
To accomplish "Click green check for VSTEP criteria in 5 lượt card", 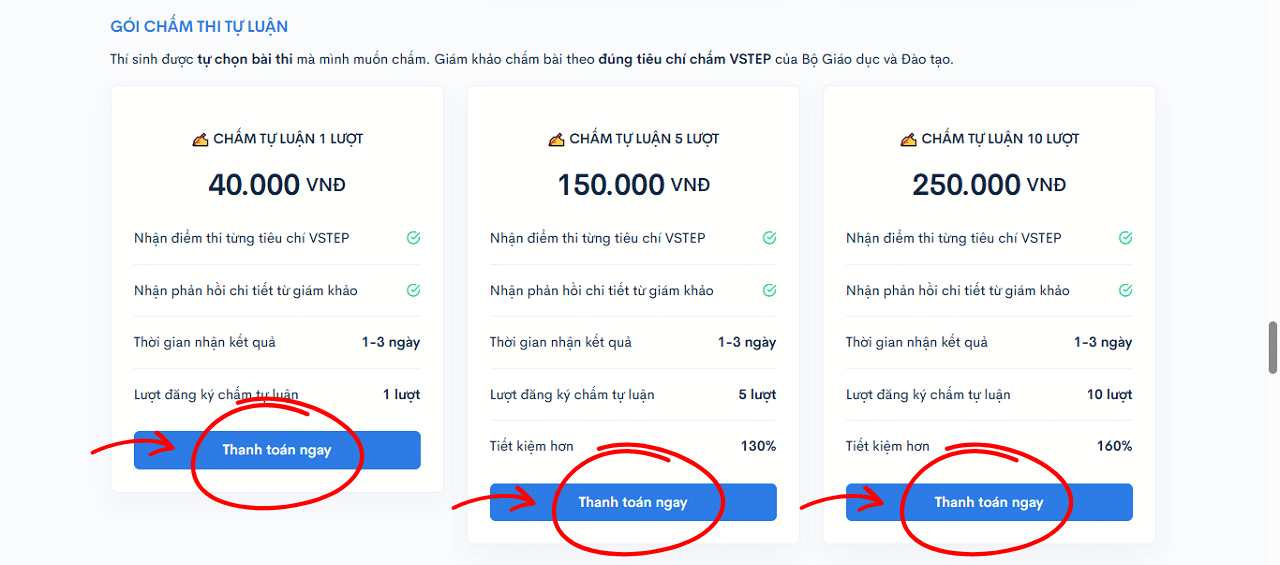I will [769, 238].
